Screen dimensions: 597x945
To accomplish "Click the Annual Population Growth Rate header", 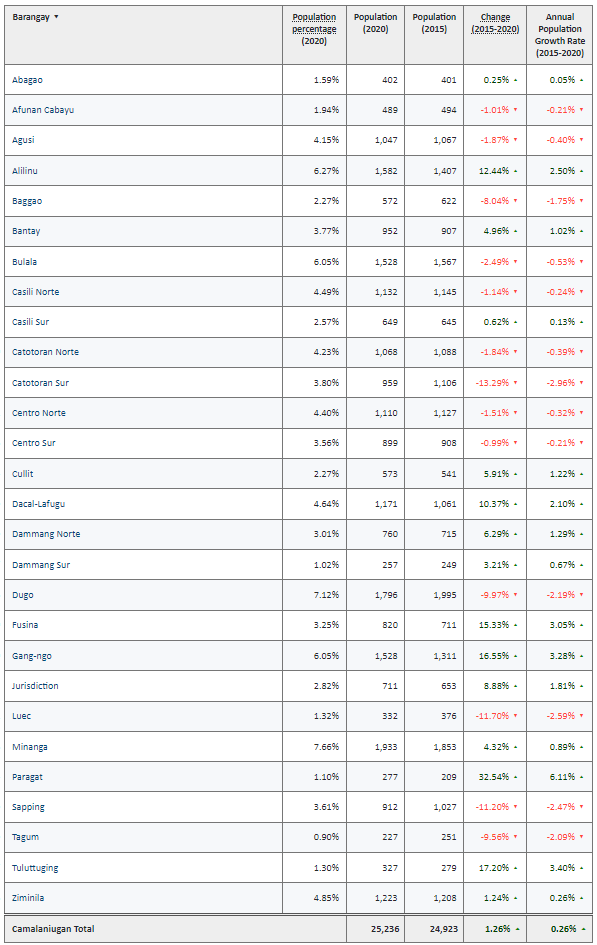I will [x=560, y=35].
